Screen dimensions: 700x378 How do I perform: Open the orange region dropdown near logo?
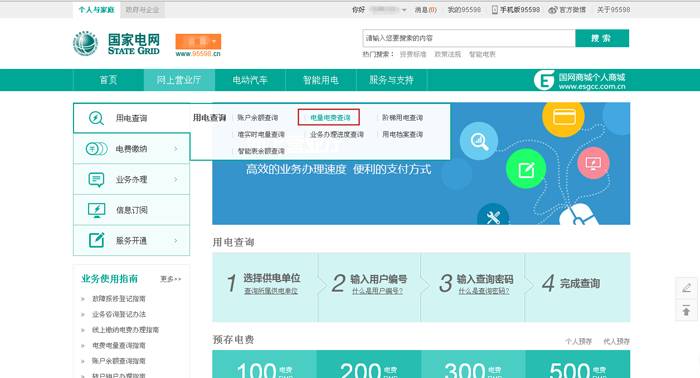point(198,42)
